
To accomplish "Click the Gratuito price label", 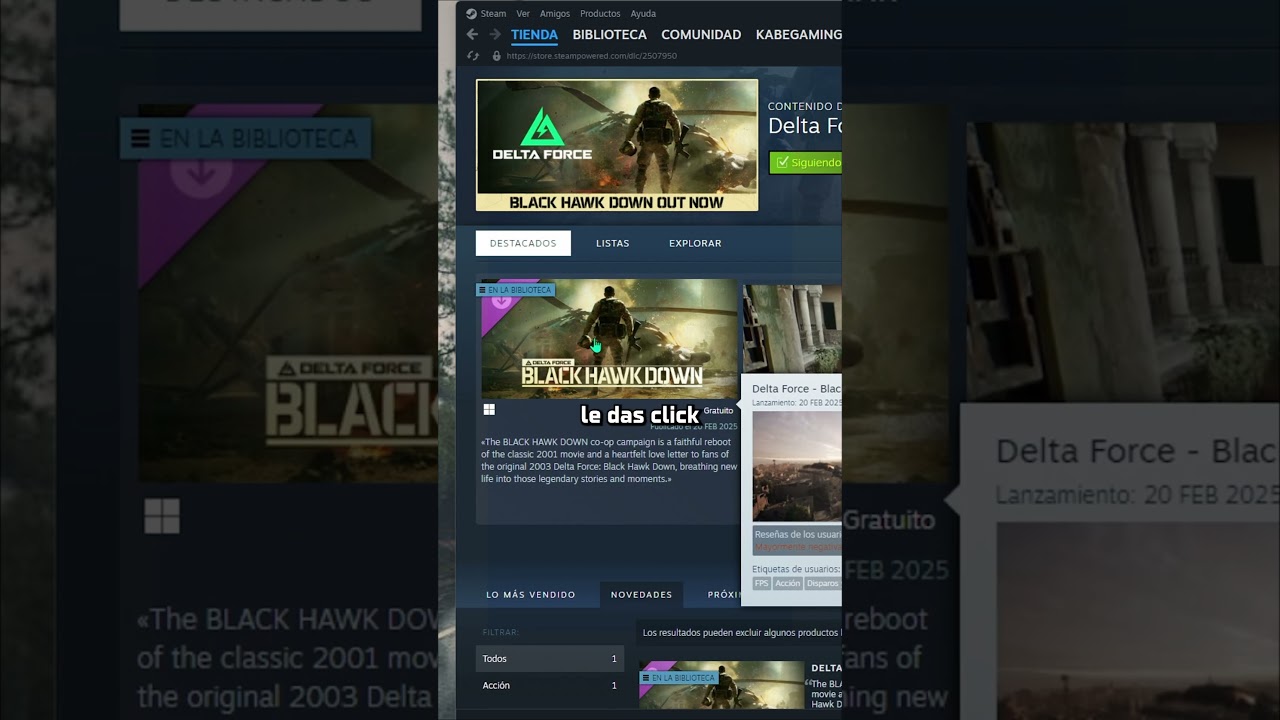I will [718, 410].
